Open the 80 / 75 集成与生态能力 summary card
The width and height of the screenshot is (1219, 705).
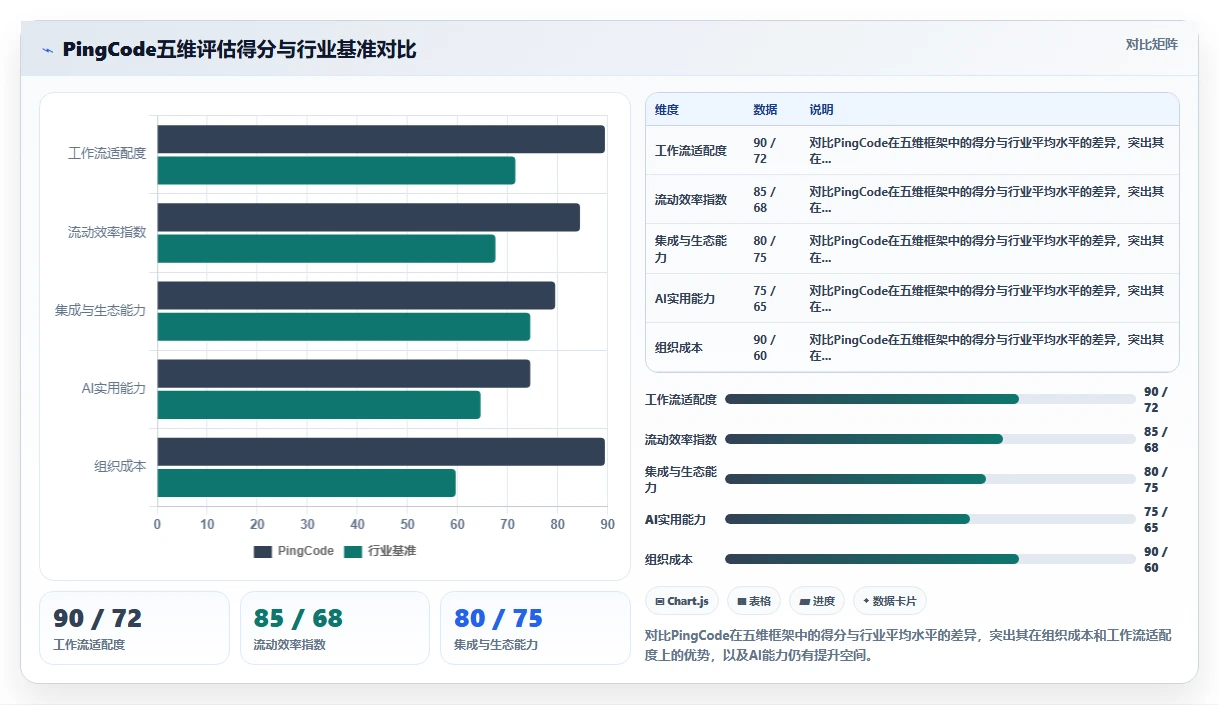tap(535, 628)
